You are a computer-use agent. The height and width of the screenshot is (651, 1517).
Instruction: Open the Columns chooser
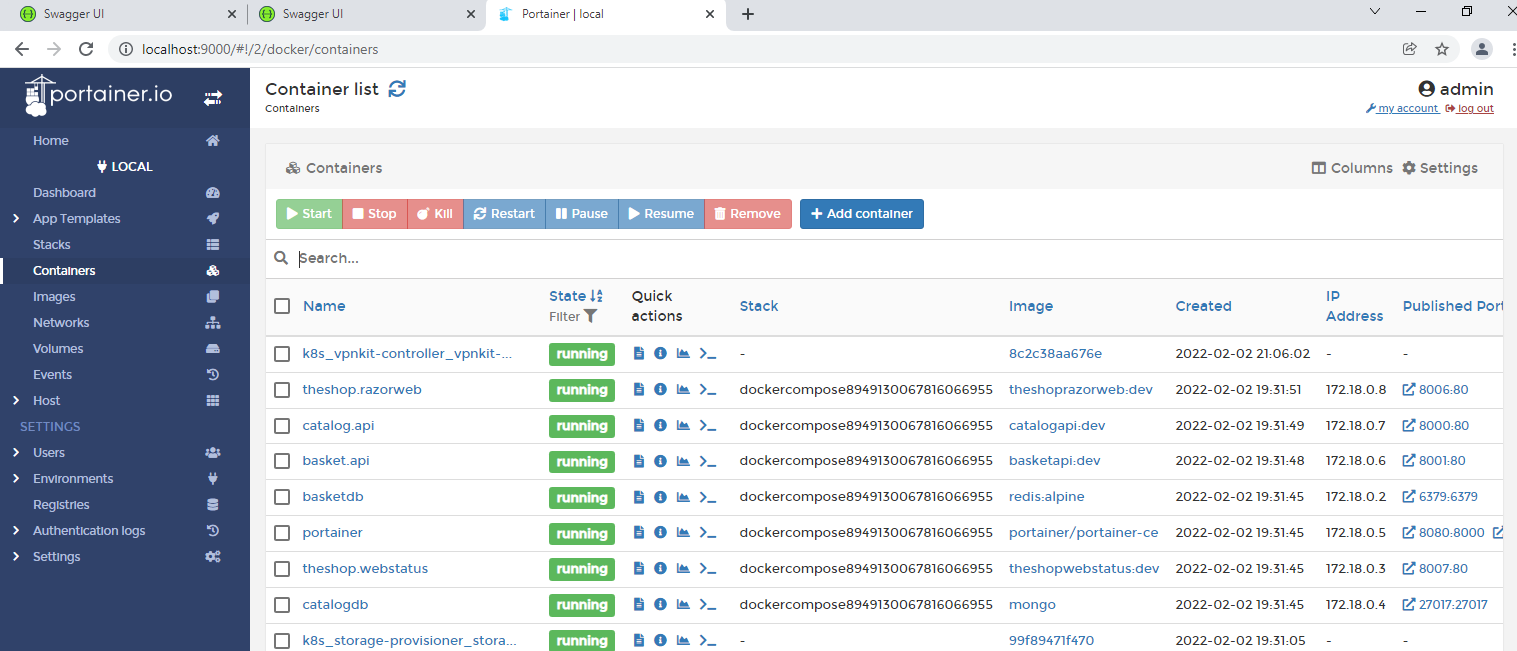point(1352,168)
